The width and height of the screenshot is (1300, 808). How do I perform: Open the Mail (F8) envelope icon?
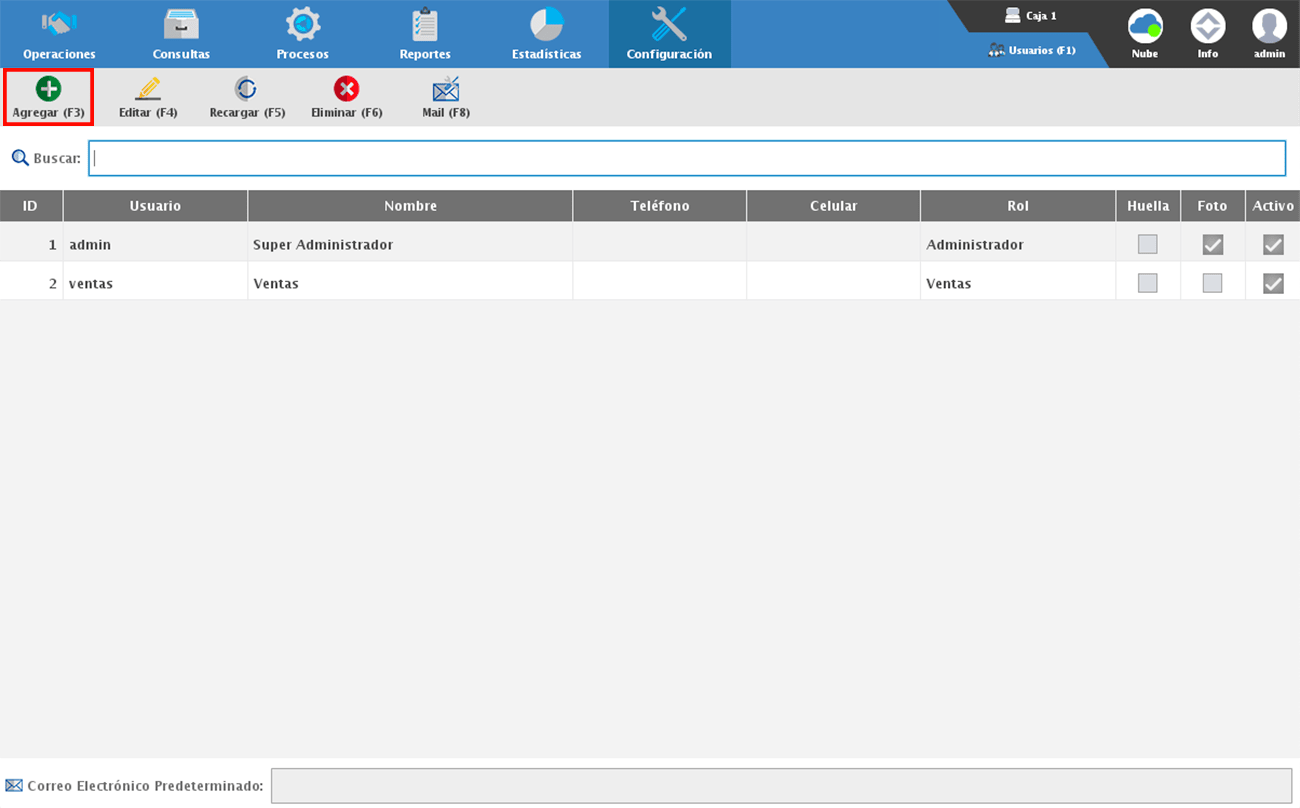tap(446, 90)
